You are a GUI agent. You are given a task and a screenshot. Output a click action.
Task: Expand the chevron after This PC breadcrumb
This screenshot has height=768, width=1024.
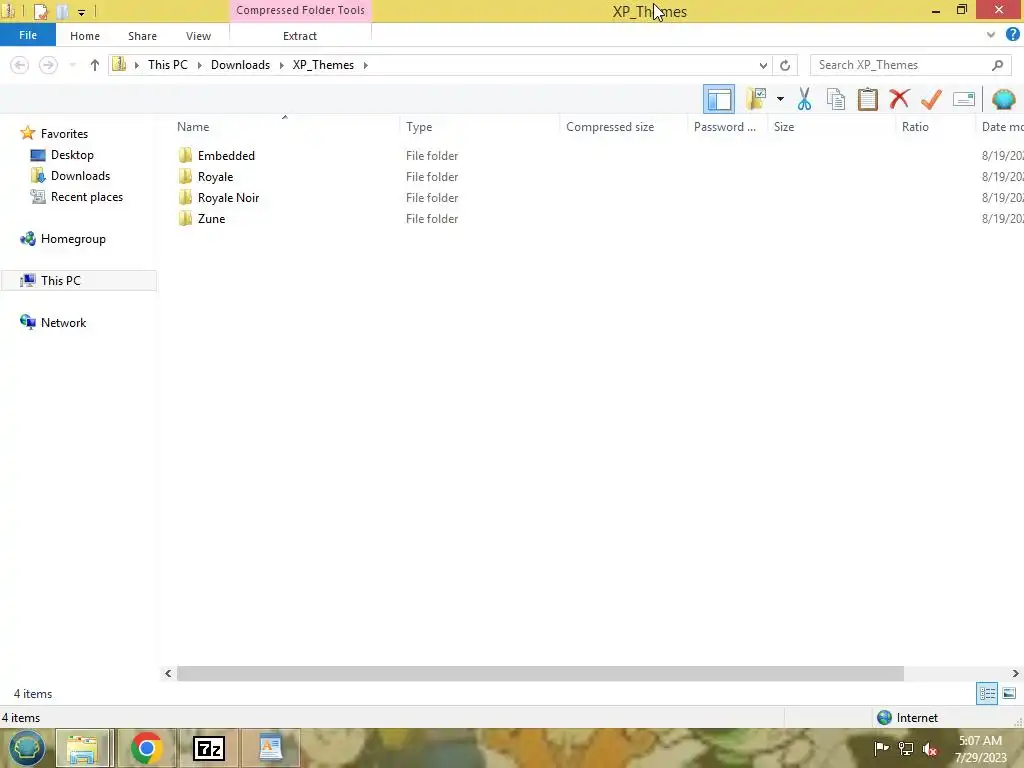pyautogui.click(x=200, y=65)
